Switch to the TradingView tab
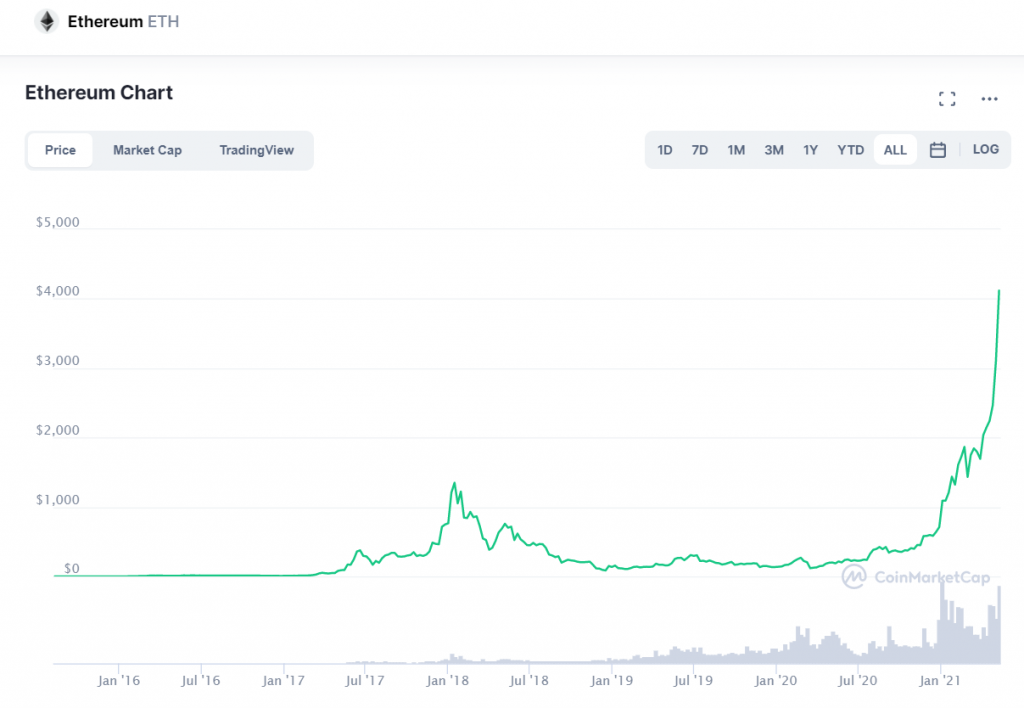This screenshot has width=1024, height=708. point(256,149)
